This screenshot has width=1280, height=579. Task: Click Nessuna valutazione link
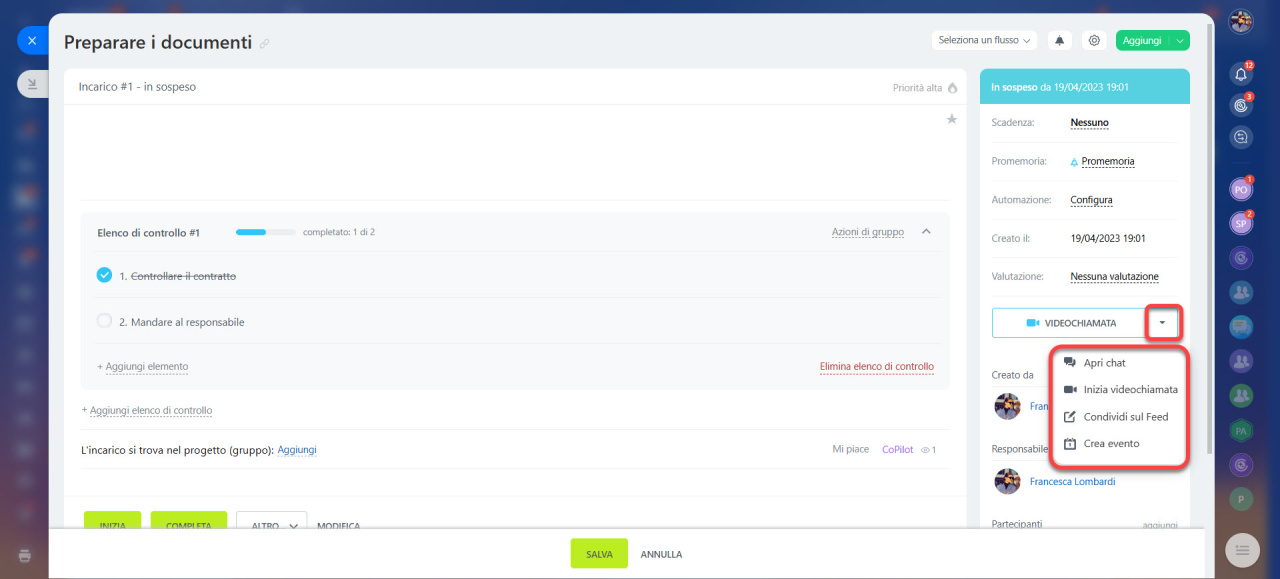tap(1114, 277)
